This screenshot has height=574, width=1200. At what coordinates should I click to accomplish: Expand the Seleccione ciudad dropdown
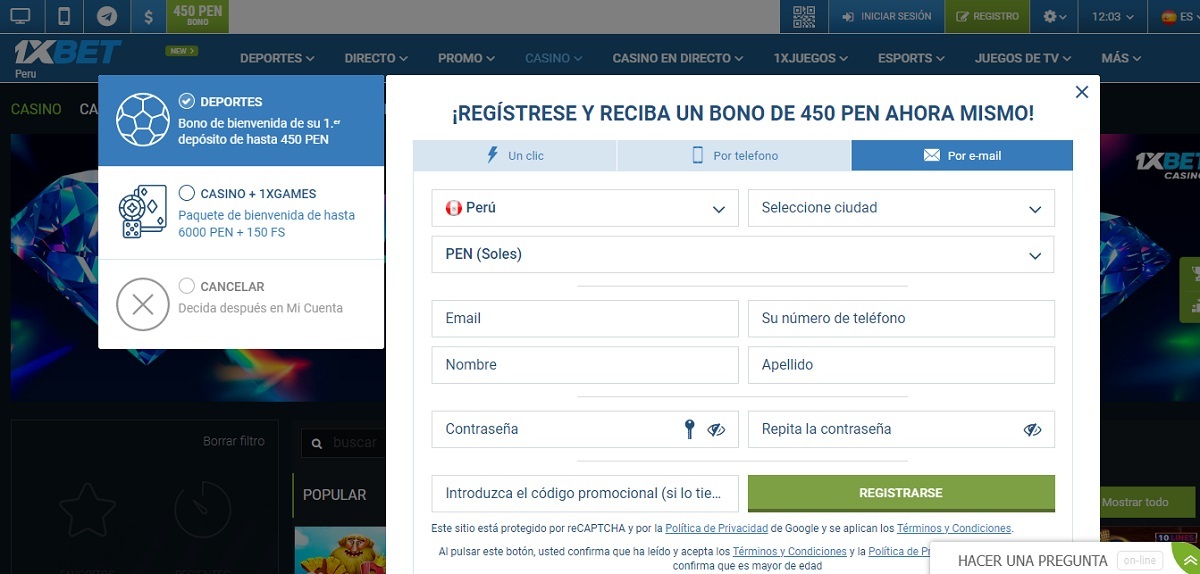click(900, 208)
